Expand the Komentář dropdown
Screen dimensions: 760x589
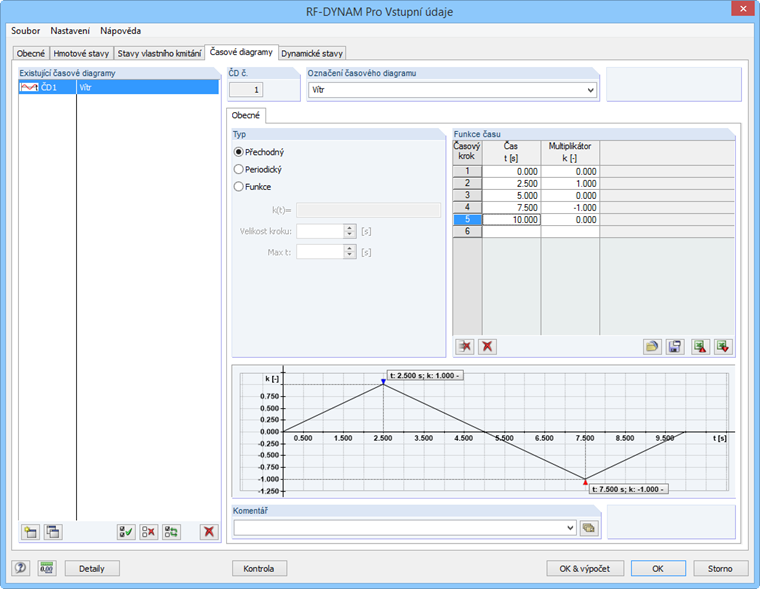point(570,527)
